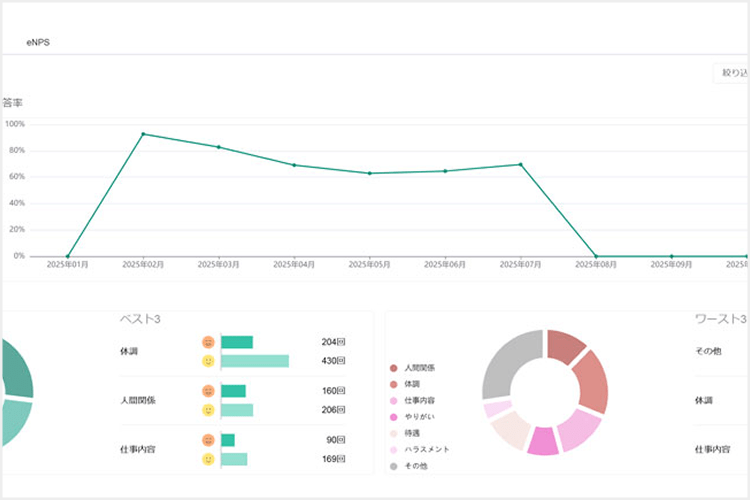This screenshot has width=750, height=500.
Task: Click the yellow smiley face icon for 仕事内容
Action: point(208,459)
